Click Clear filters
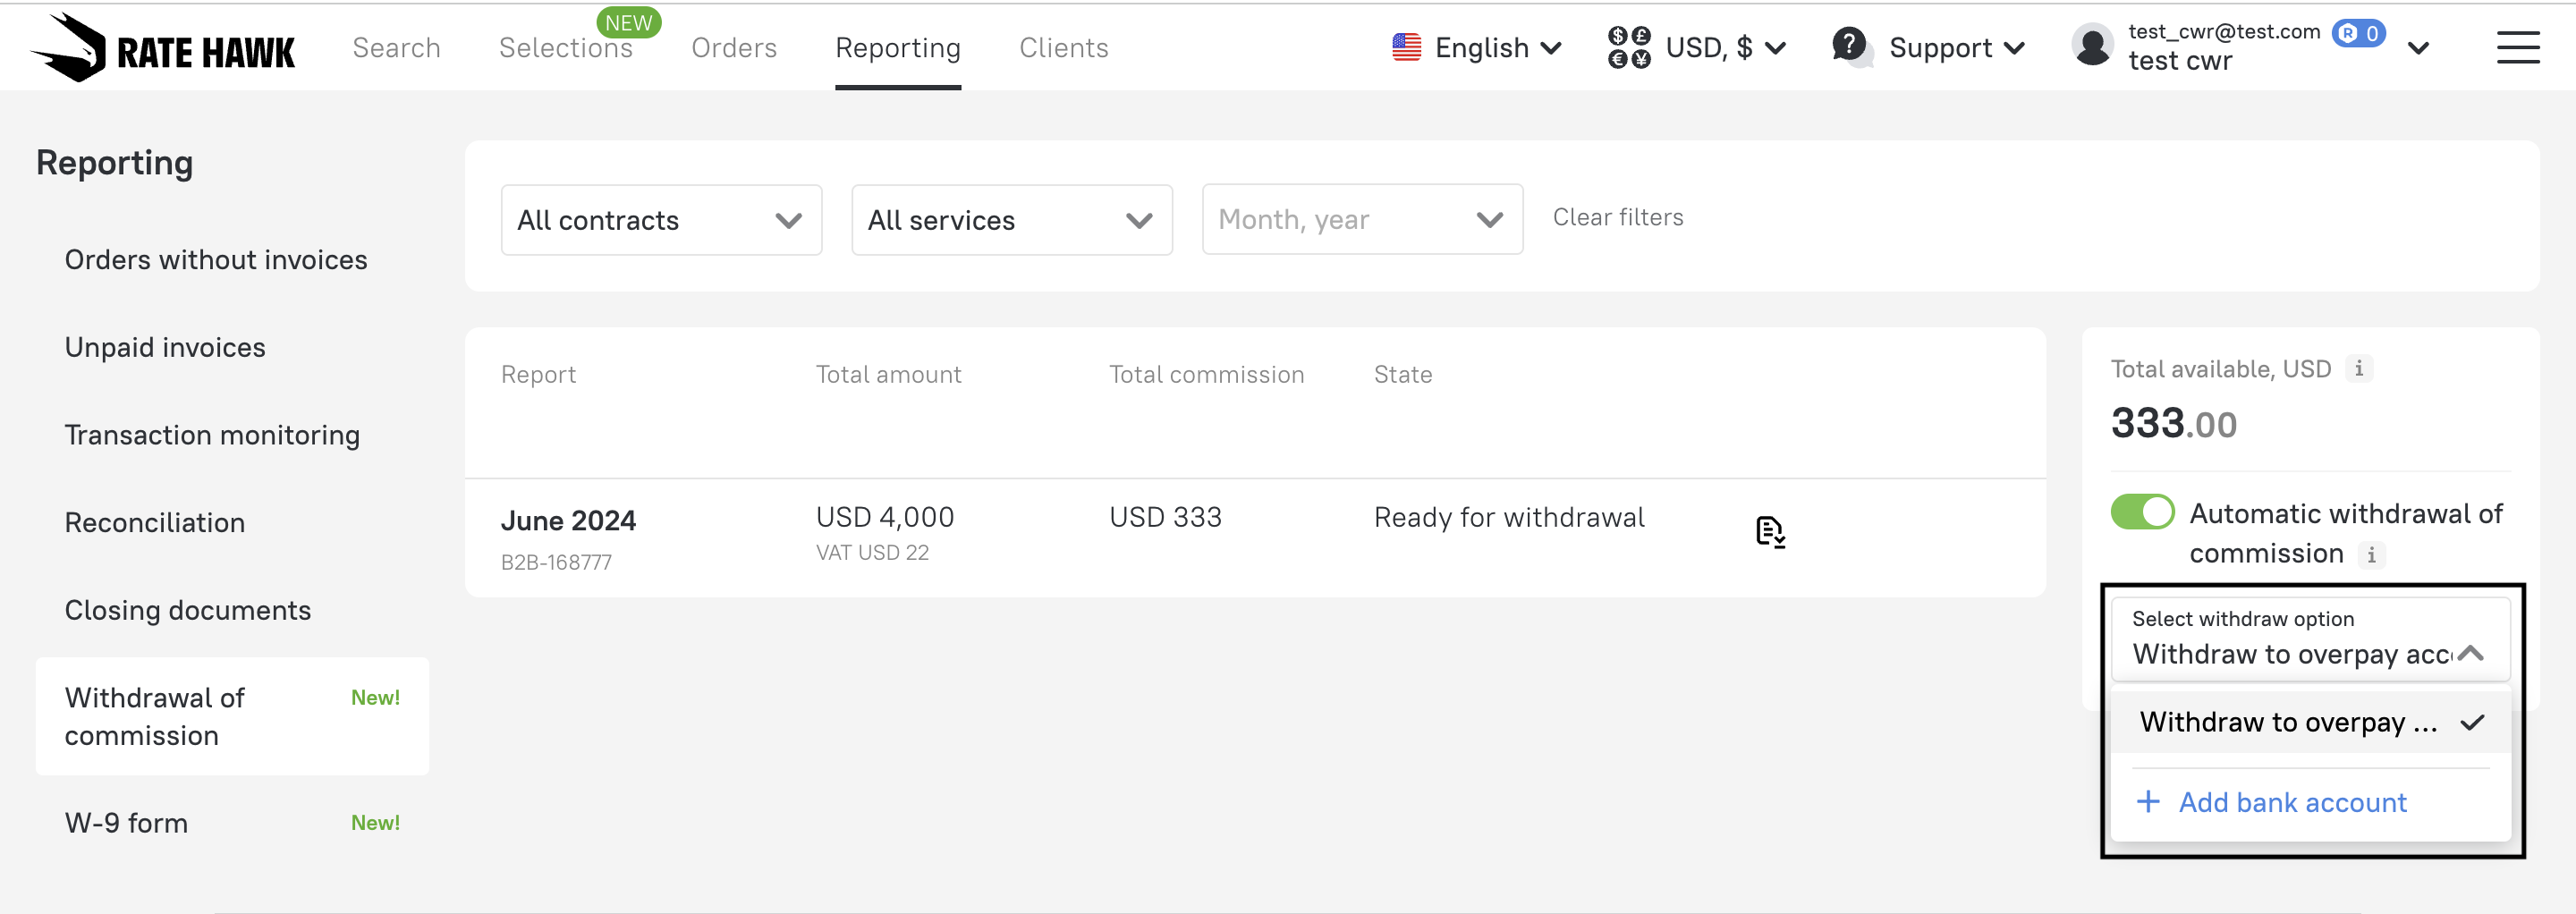Image resolution: width=2576 pixels, height=914 pixels. (1617, 217)
